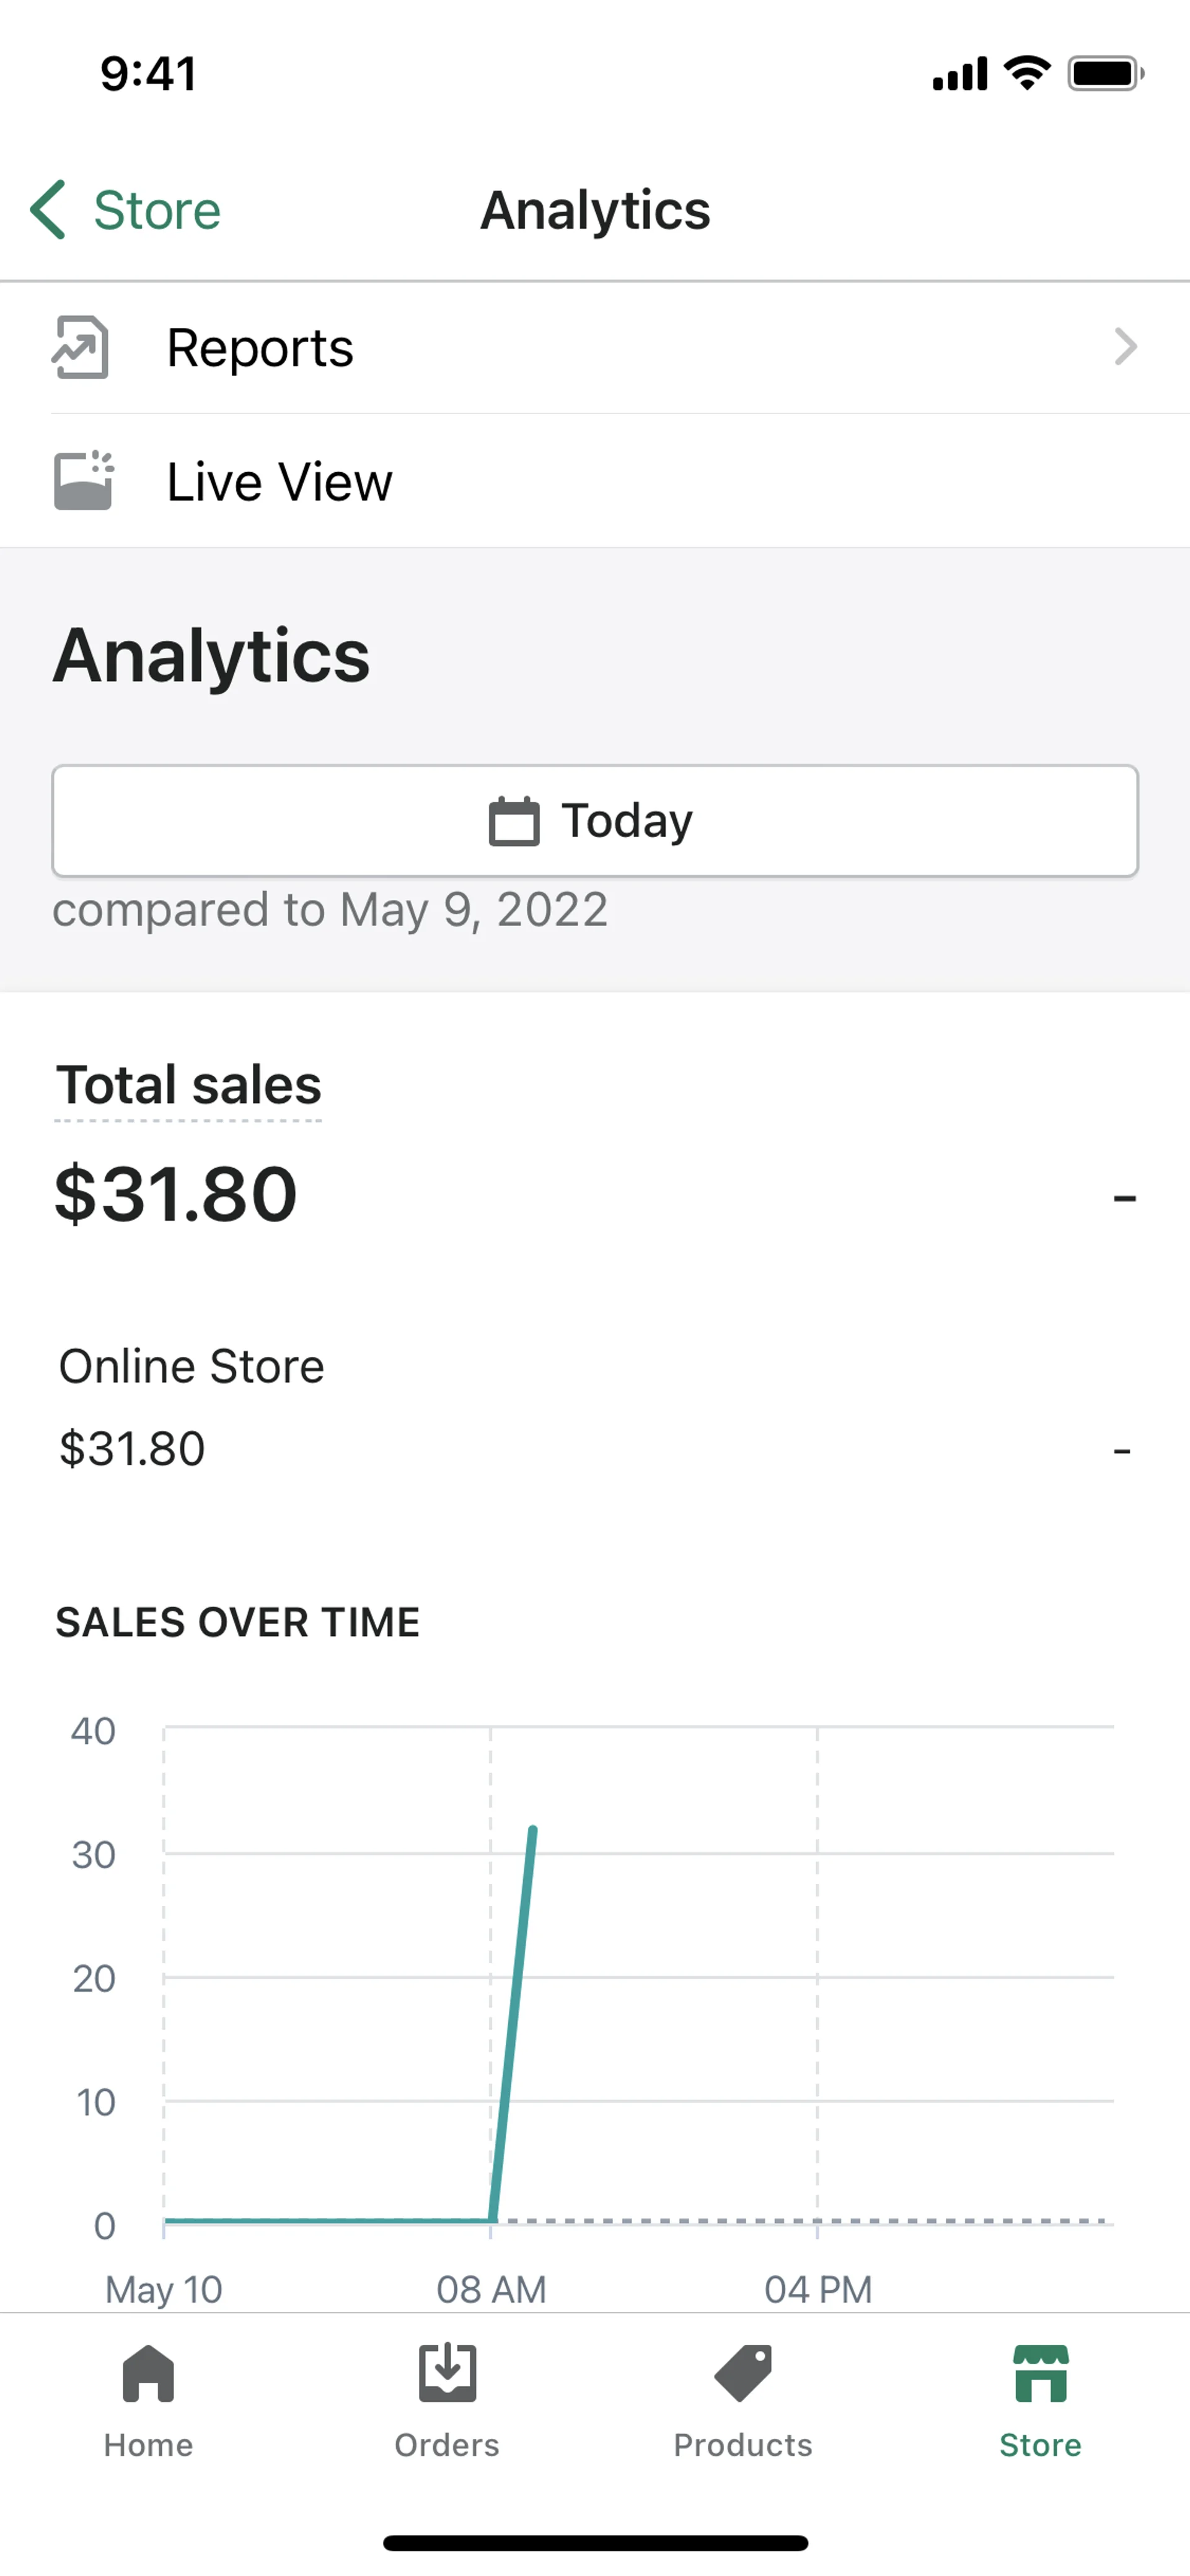1190x2576 pixels.
Task: Go back via the Store link
Action: tap(157, 210)
